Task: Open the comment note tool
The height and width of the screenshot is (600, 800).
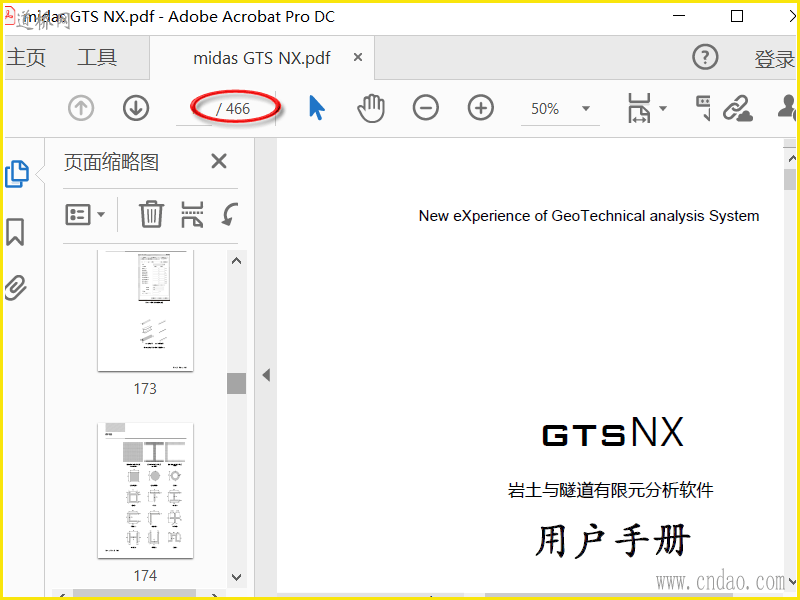Action: point(703,108)
